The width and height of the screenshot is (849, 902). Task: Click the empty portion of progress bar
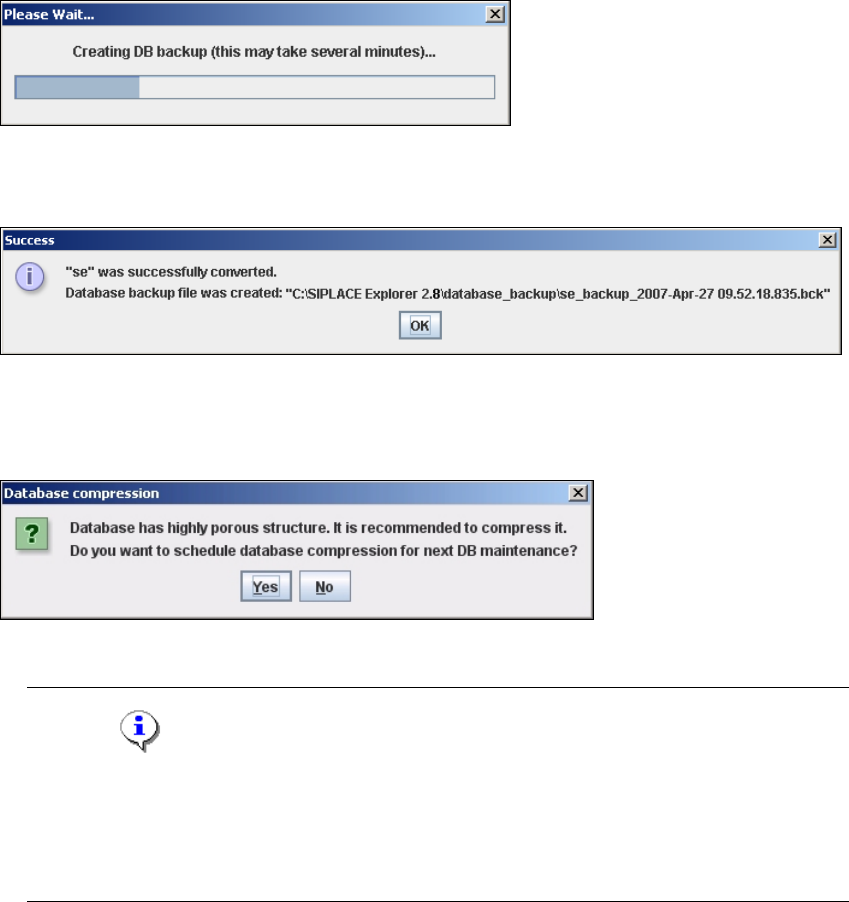[x=316, y=87]
